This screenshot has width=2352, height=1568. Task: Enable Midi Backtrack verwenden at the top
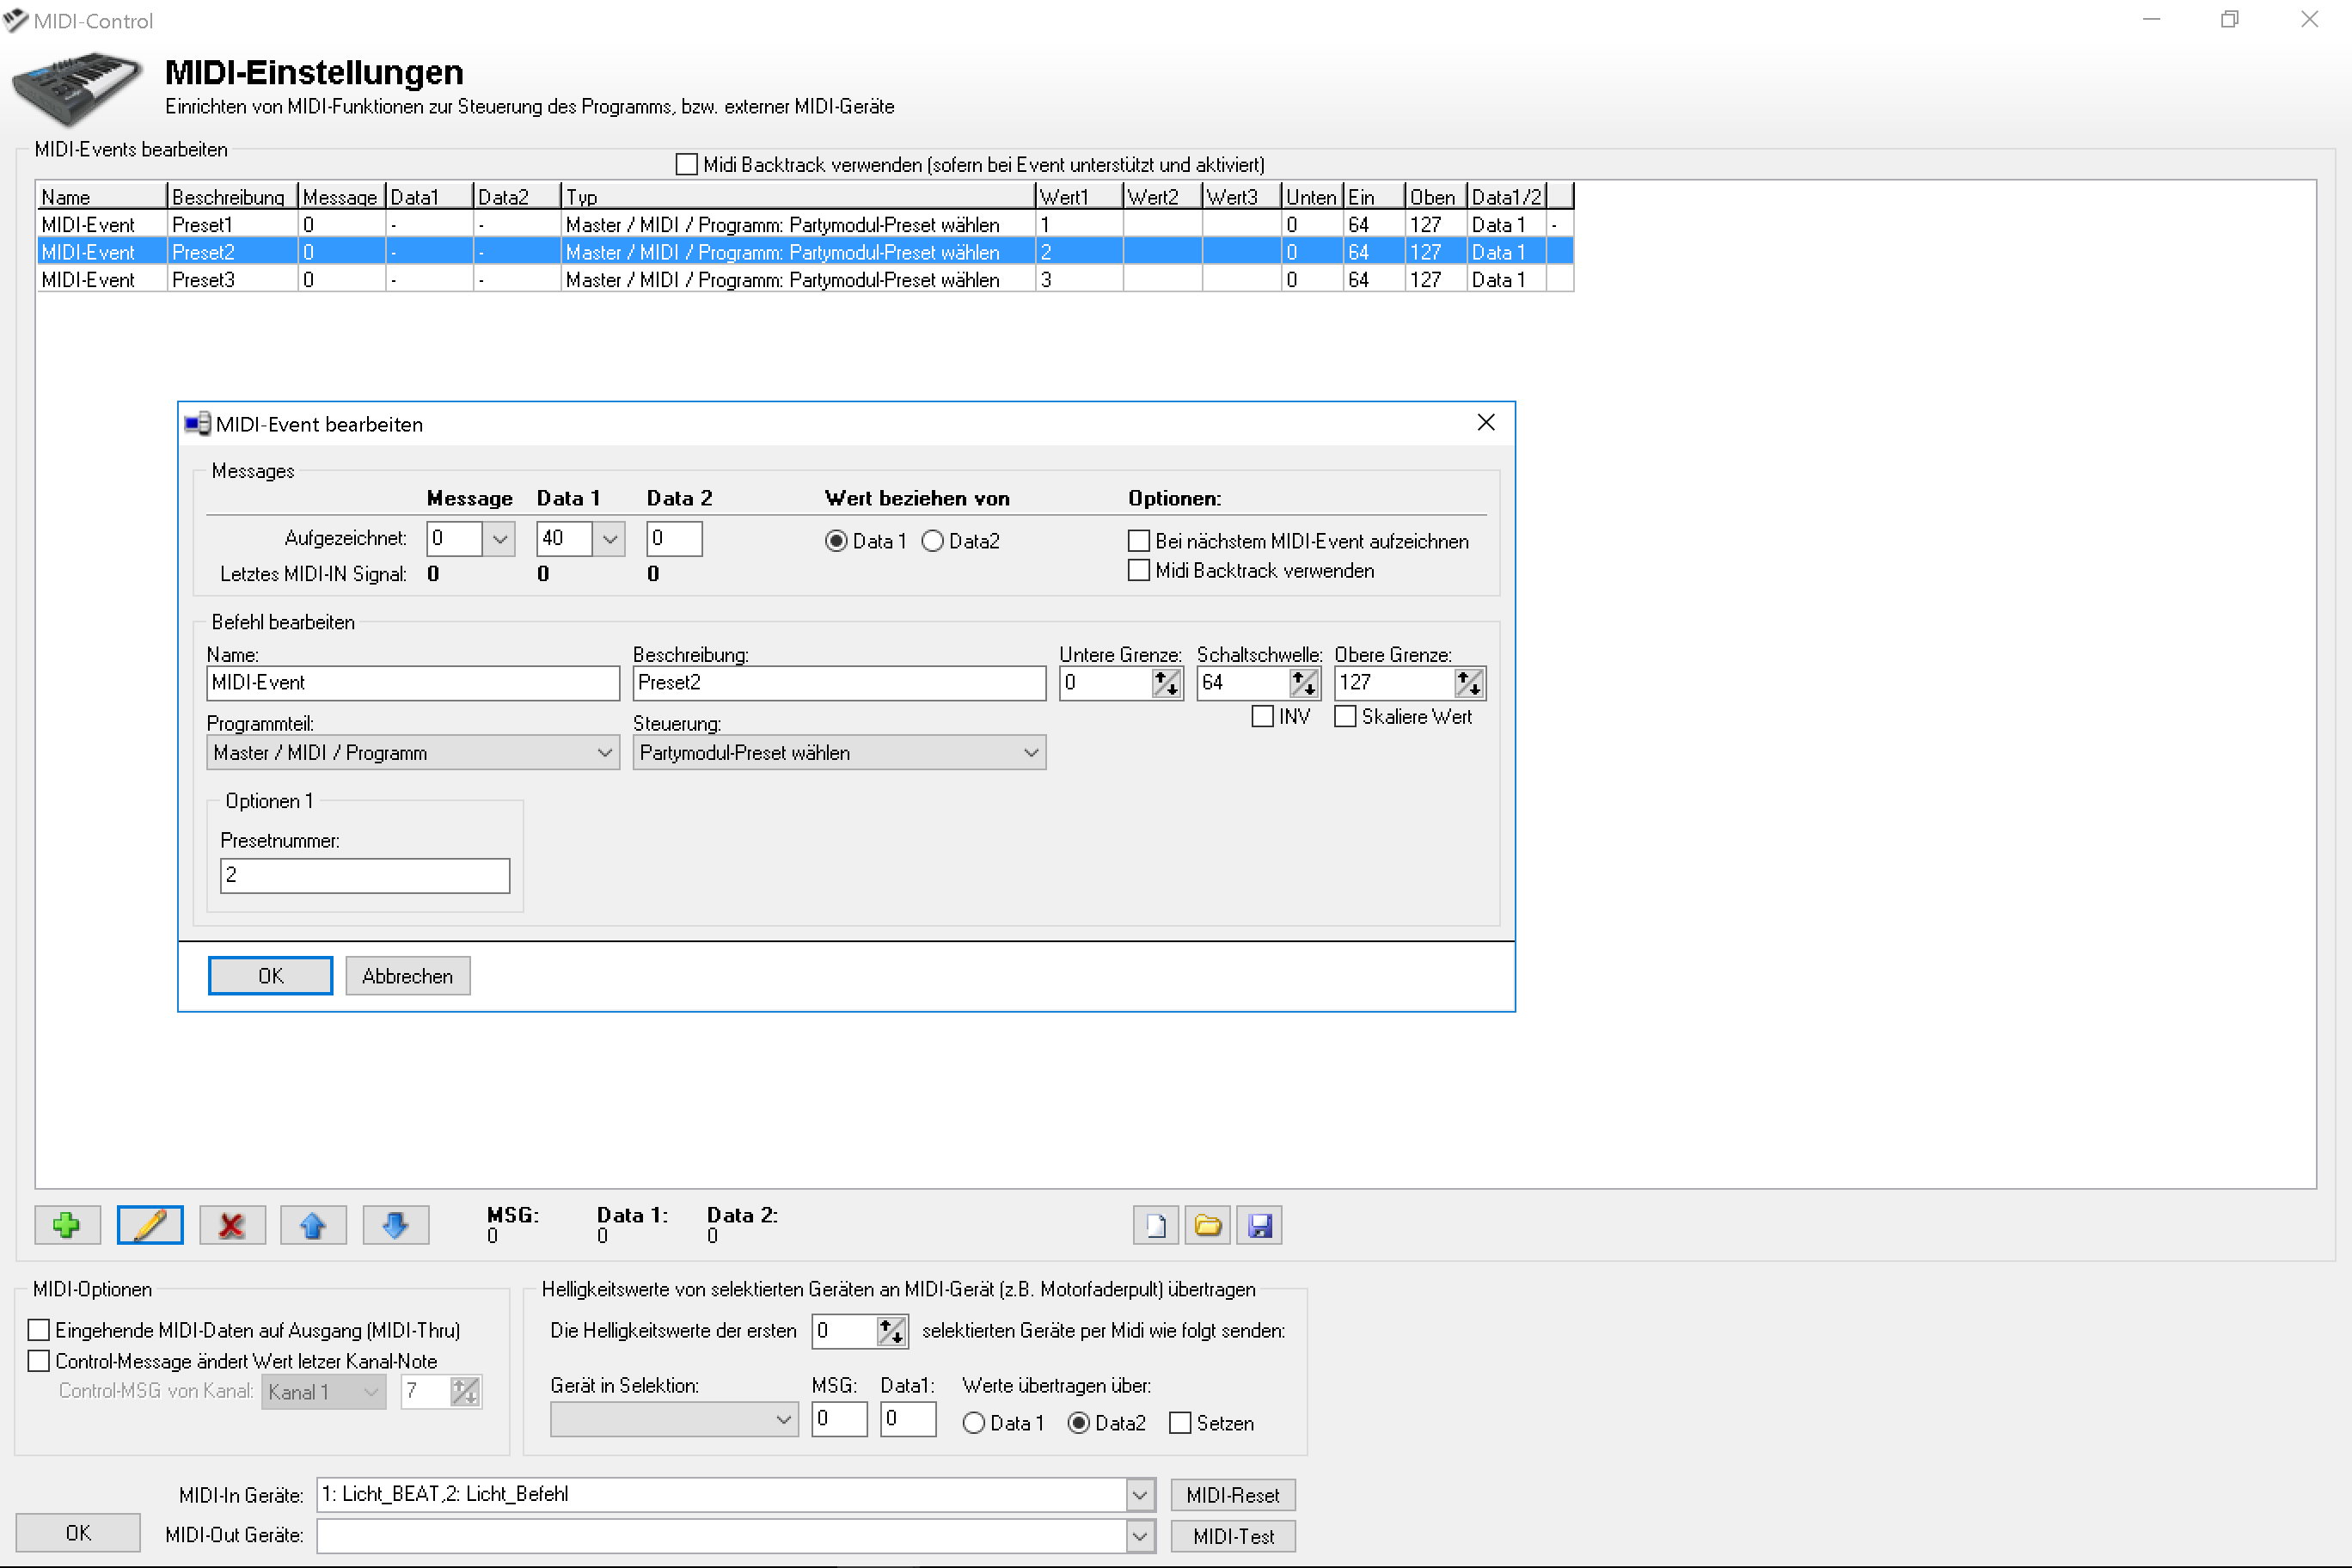(x=687, y=163)
